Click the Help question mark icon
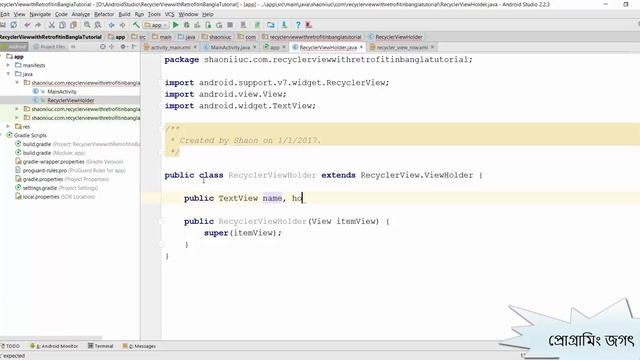 pos(298,25)
